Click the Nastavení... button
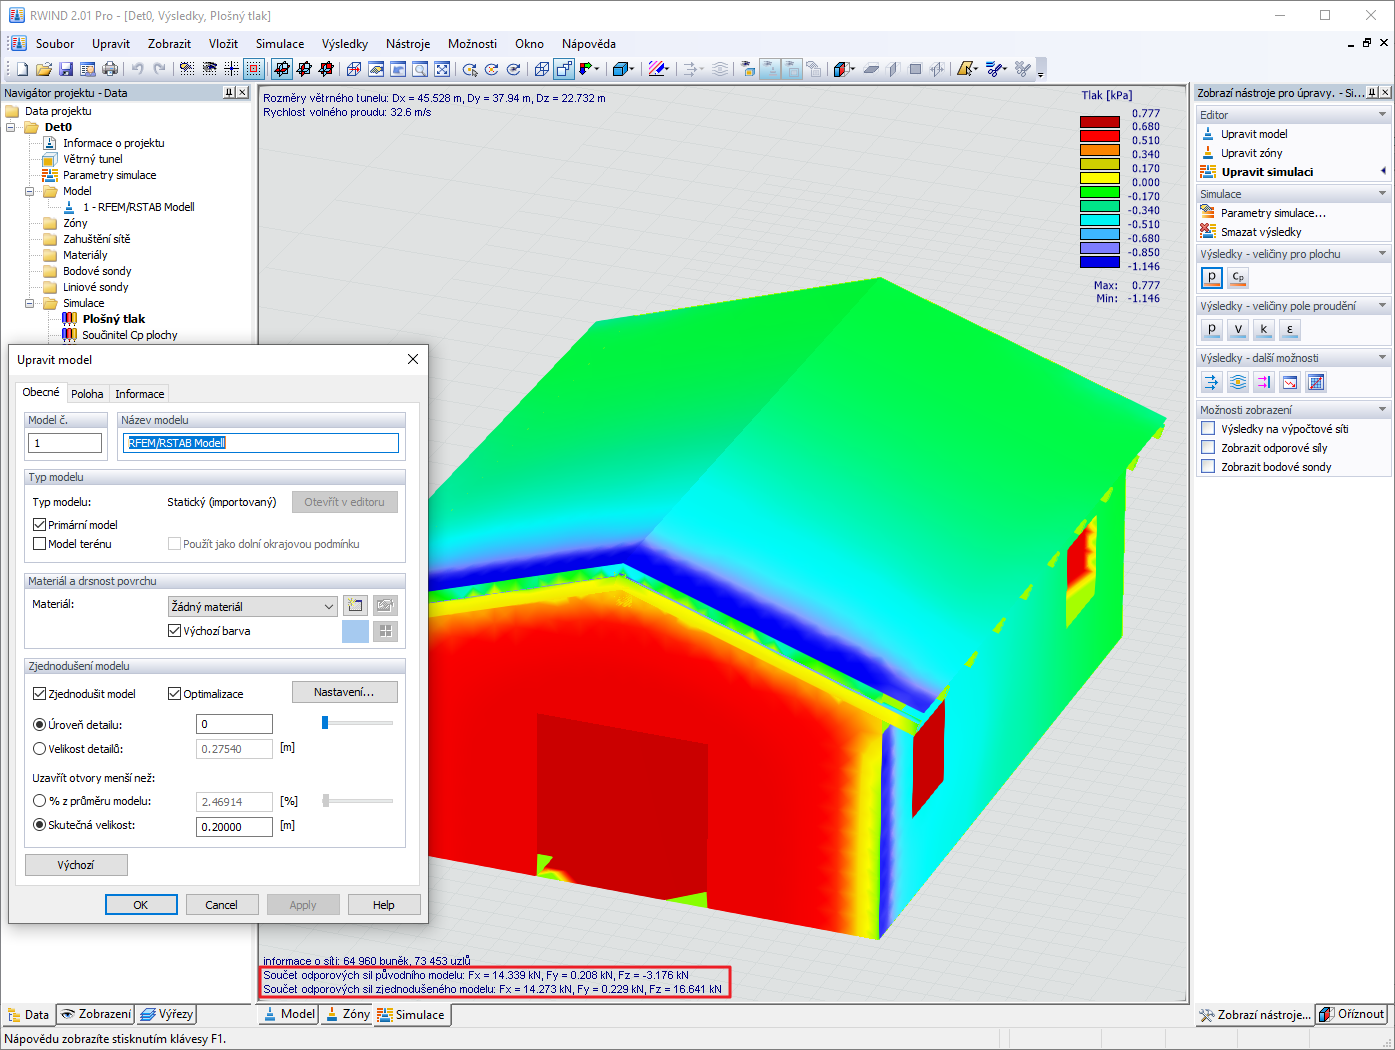Viewport: 1395px width, 1050px height. pos(345,692)
